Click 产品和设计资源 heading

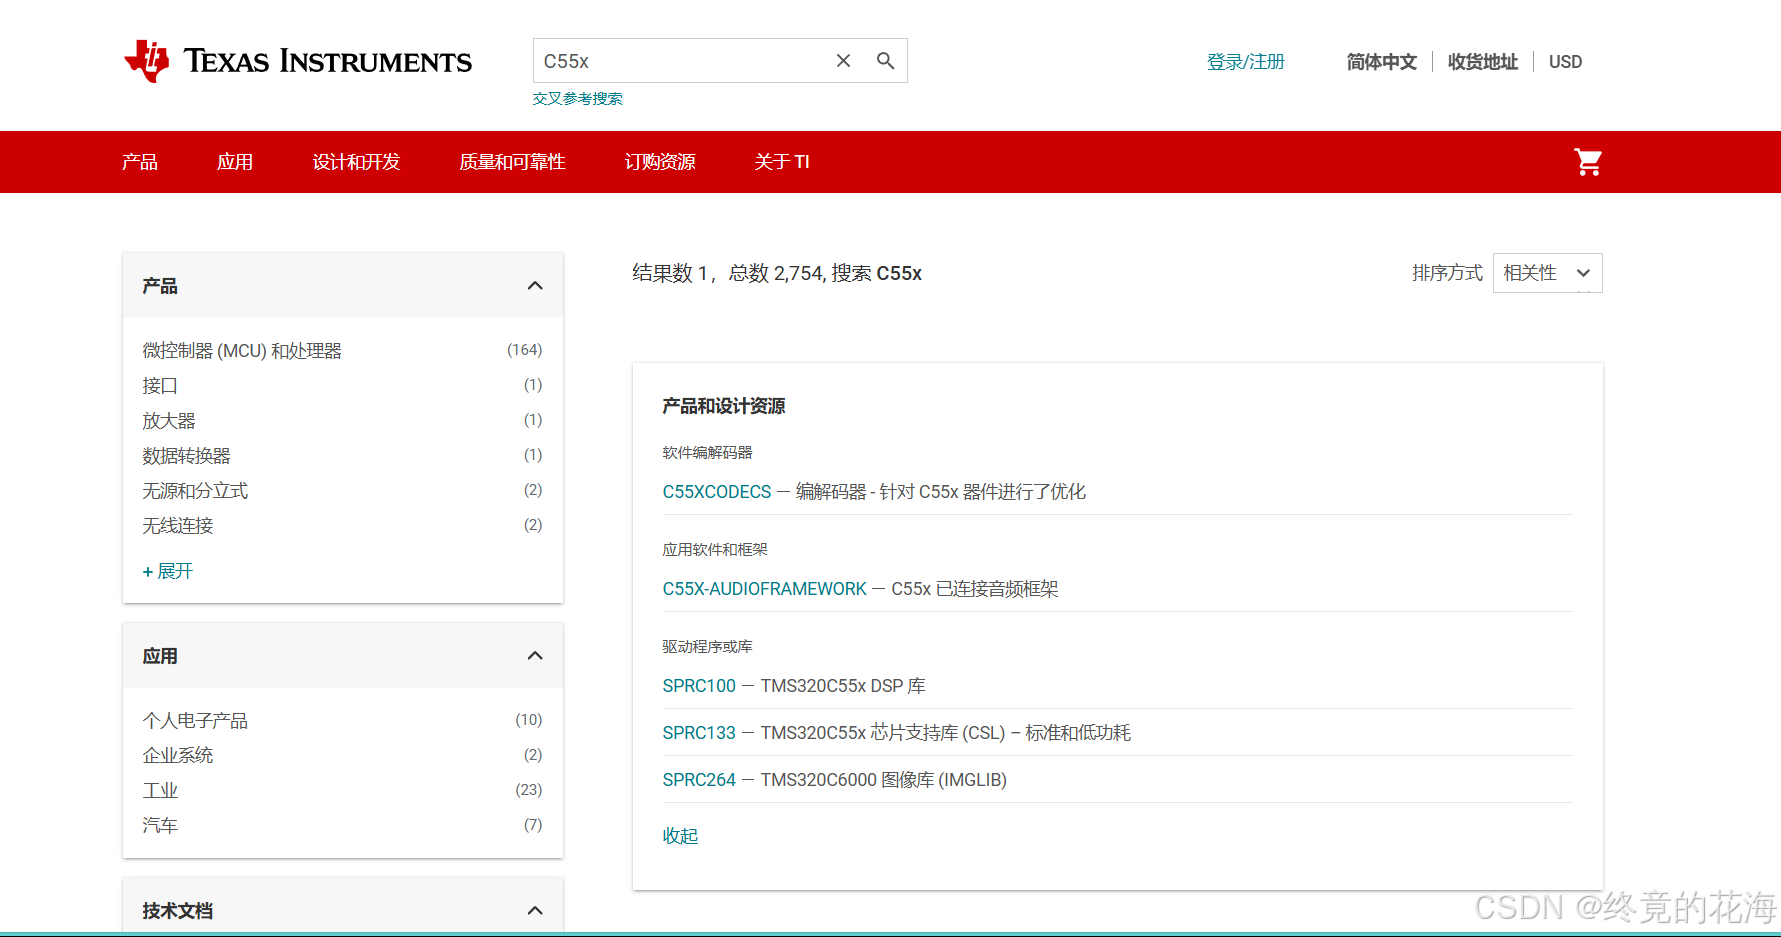pos(724,406)
